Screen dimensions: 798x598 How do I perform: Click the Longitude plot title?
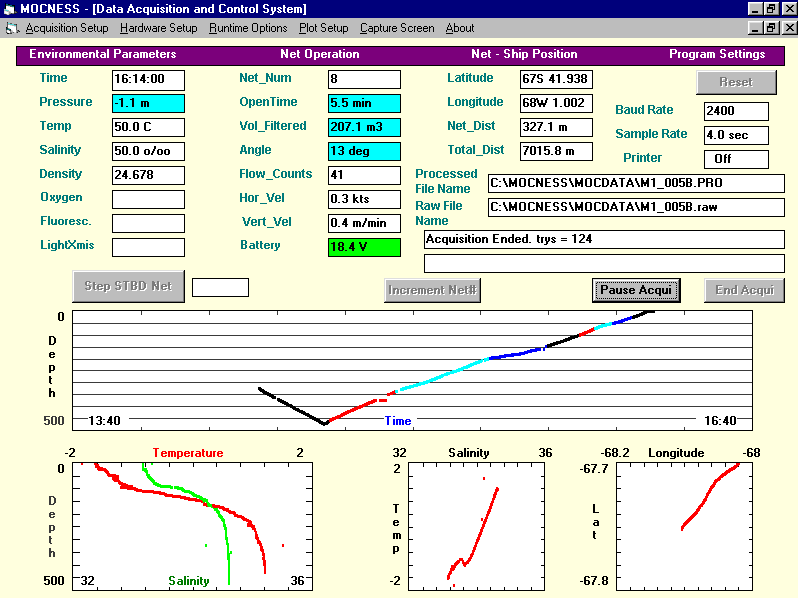pos(676,453)
